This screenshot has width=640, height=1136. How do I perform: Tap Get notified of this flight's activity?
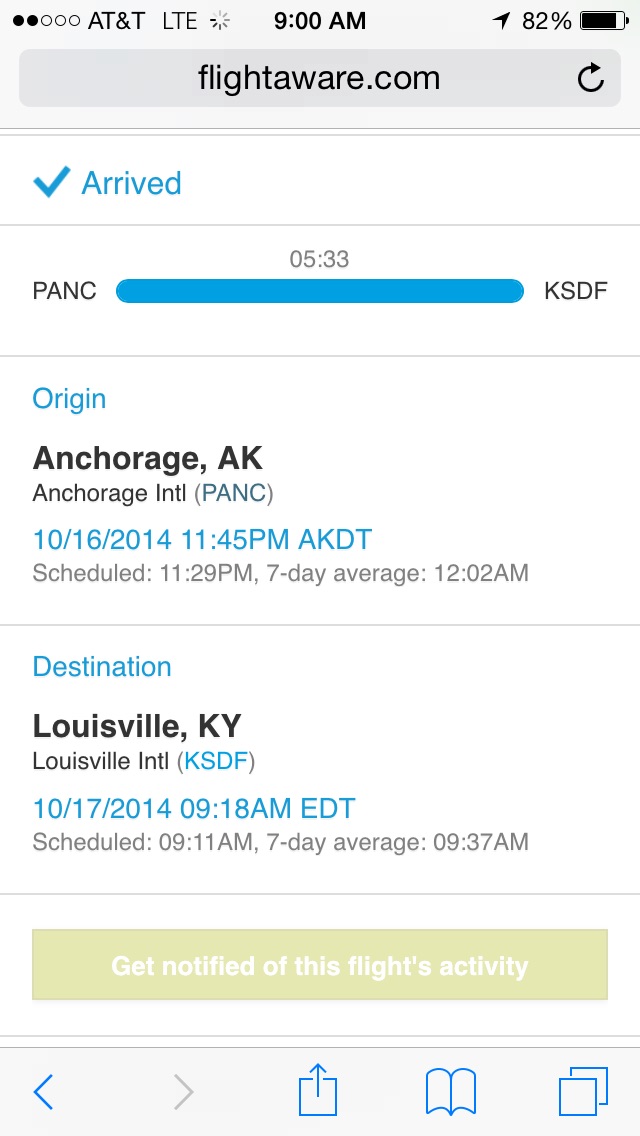[320, 965]
